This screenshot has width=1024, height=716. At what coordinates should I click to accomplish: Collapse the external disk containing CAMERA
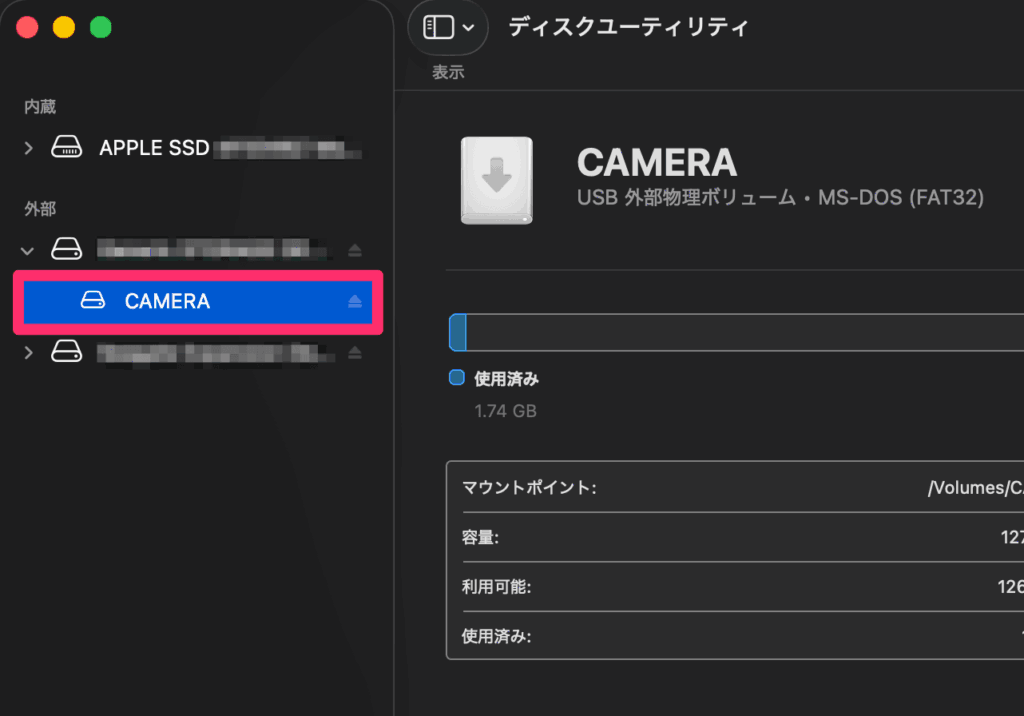(28, 249)
